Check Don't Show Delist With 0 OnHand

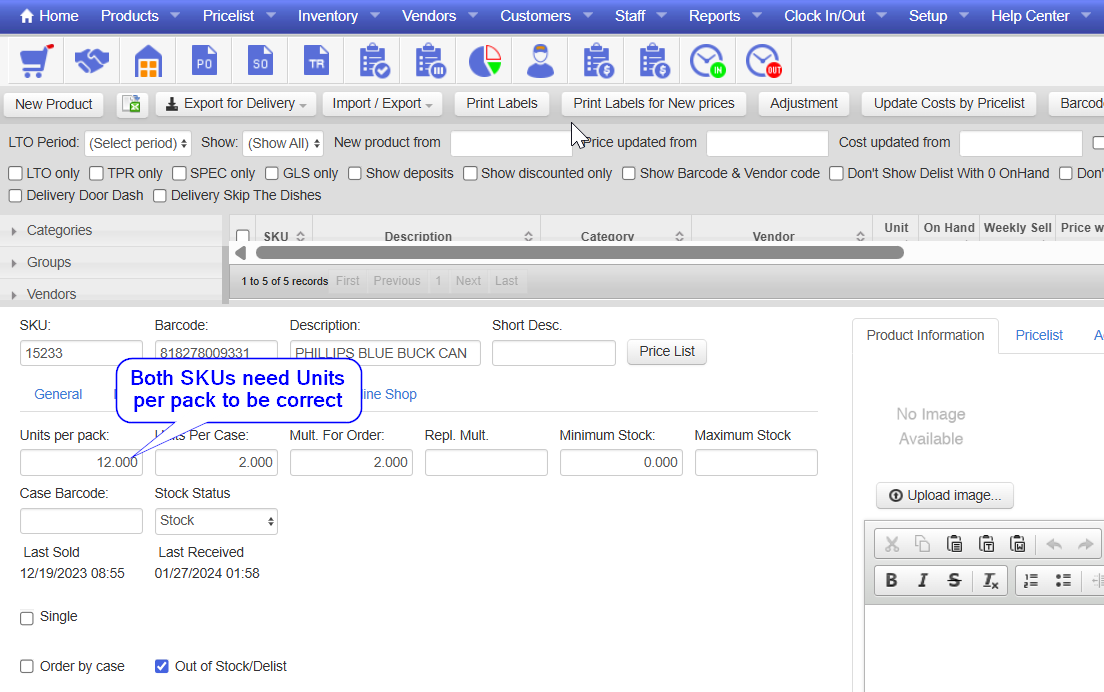pyautogui.click(x=836, y=173)
